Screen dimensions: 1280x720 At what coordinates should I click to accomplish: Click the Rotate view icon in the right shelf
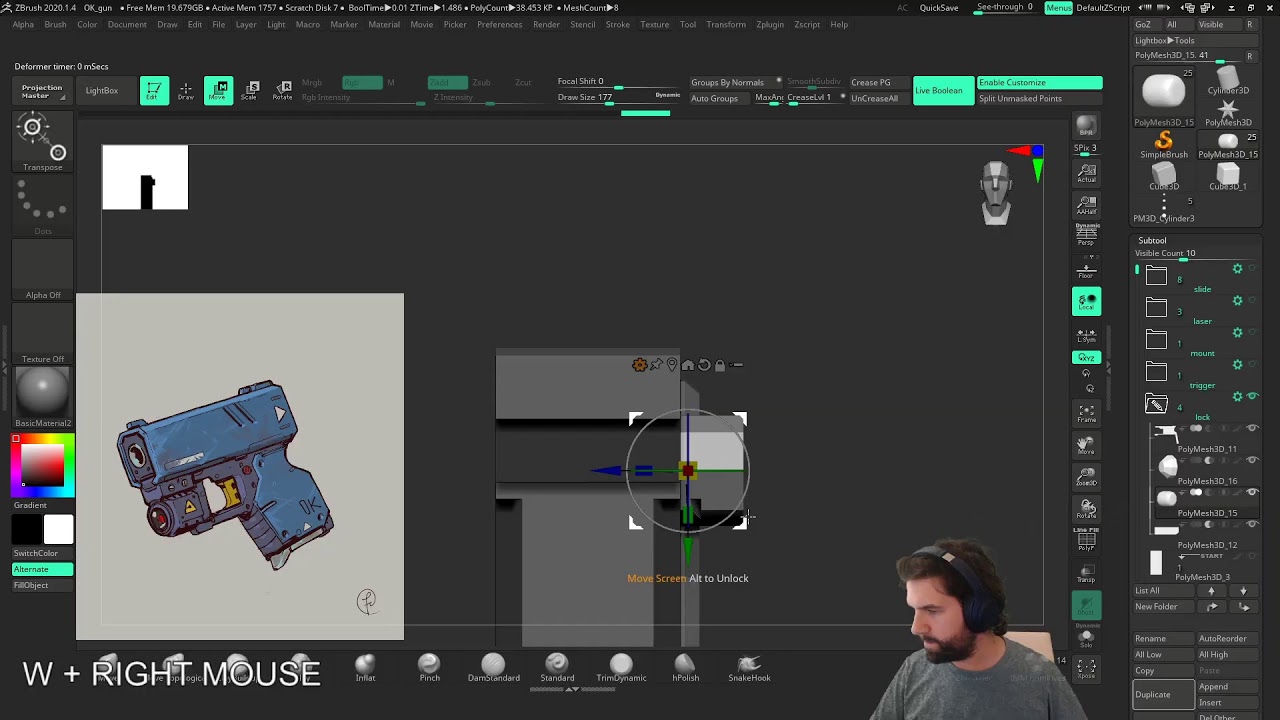(x=1086, y=509)
